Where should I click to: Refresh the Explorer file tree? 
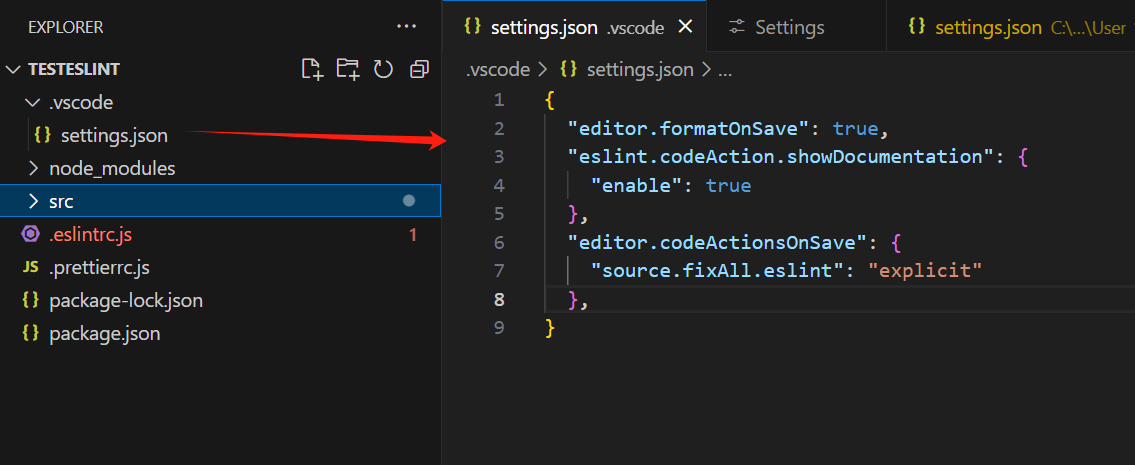(383, 69)
